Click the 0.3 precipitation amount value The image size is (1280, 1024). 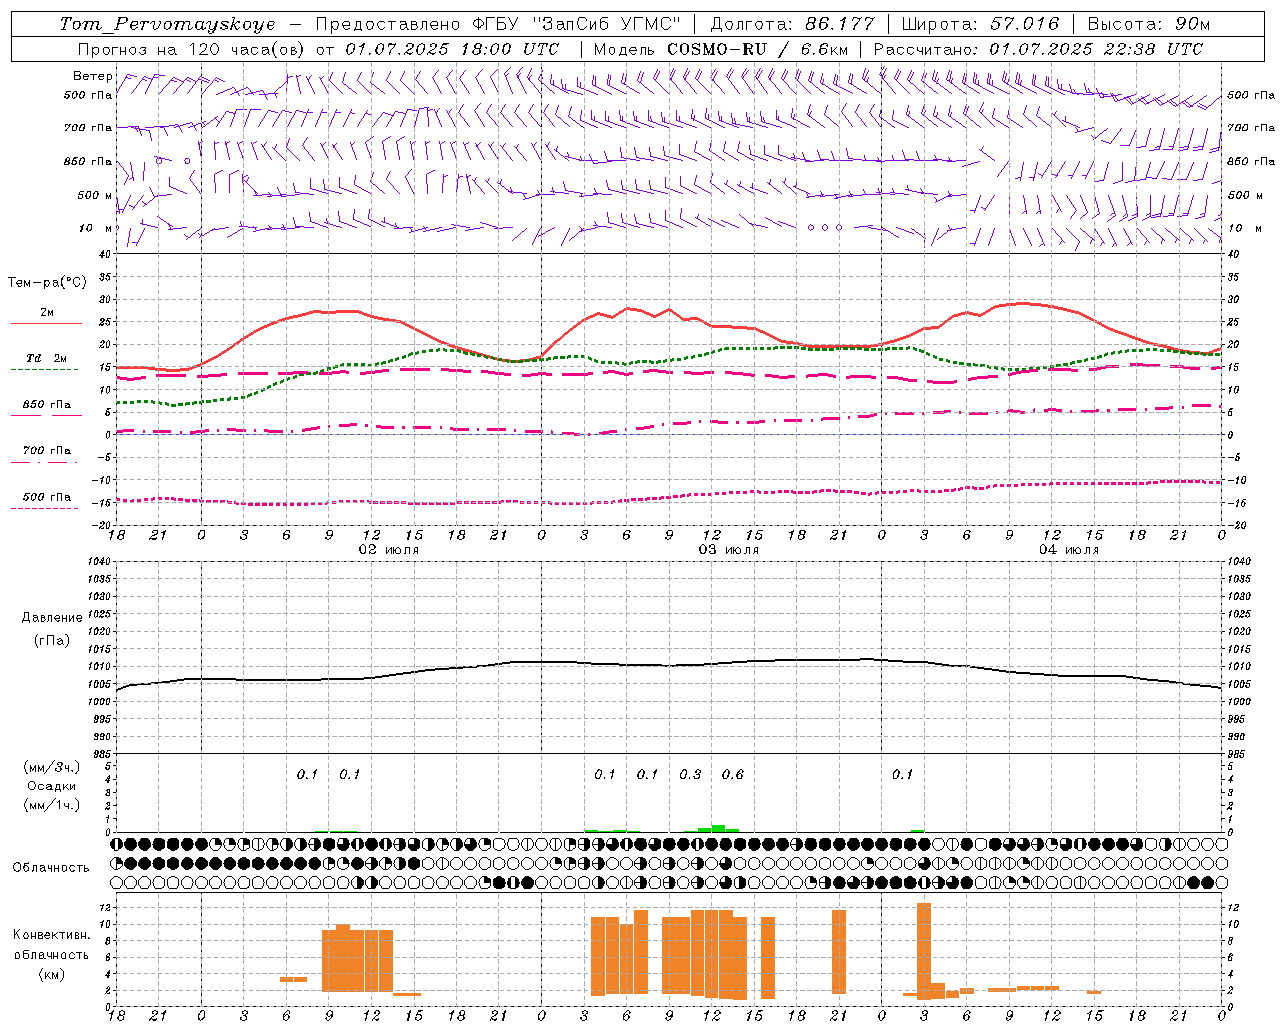point(690,775)
